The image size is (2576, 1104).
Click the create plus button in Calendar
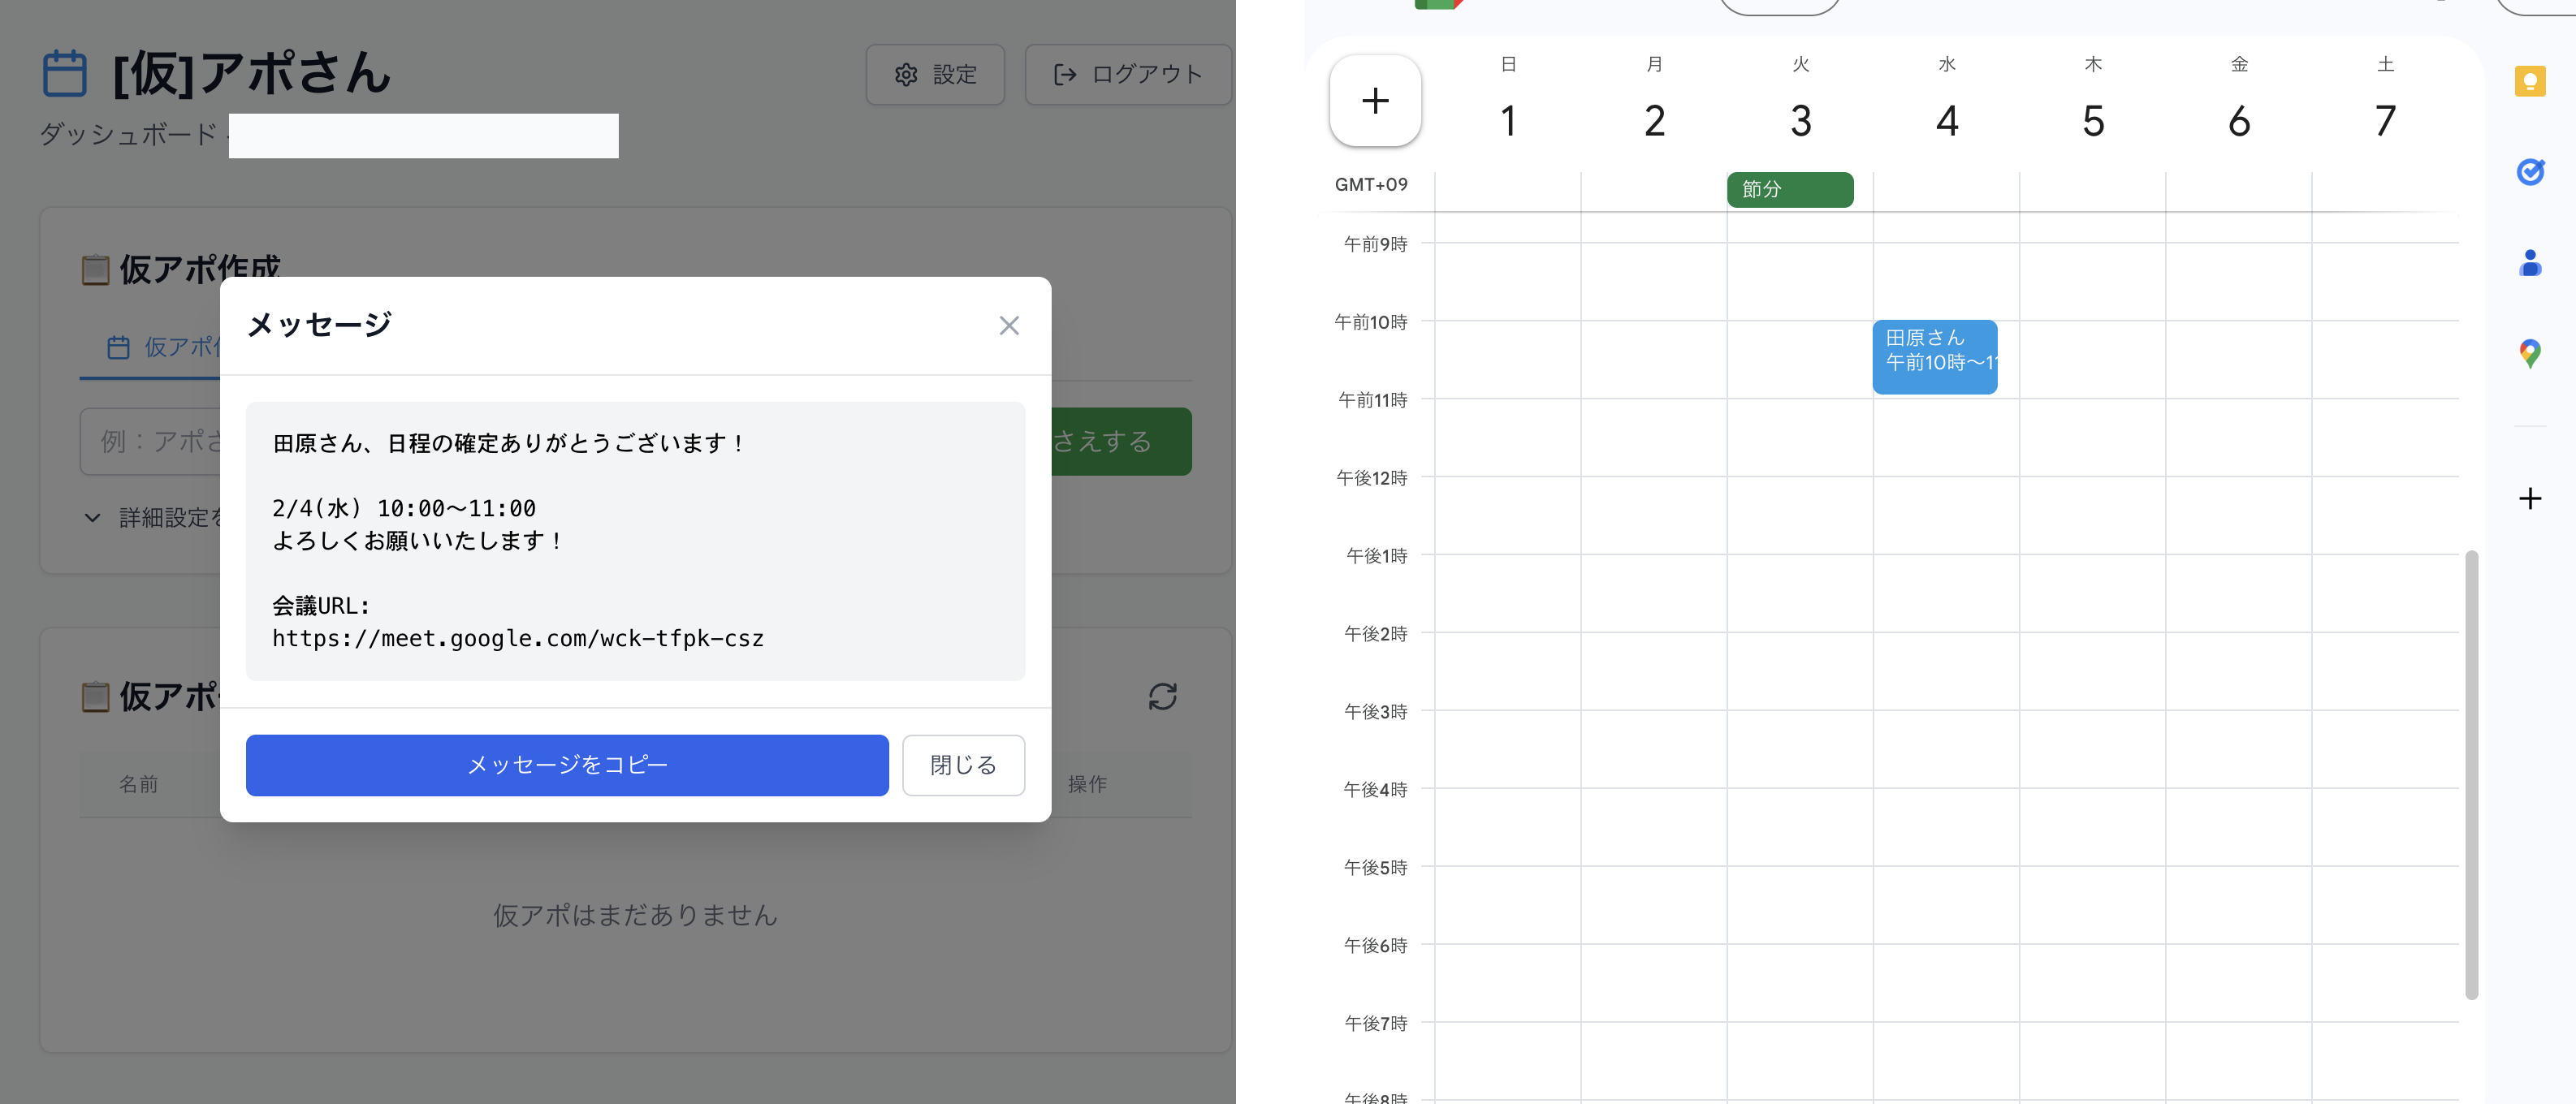point(1375,100)
